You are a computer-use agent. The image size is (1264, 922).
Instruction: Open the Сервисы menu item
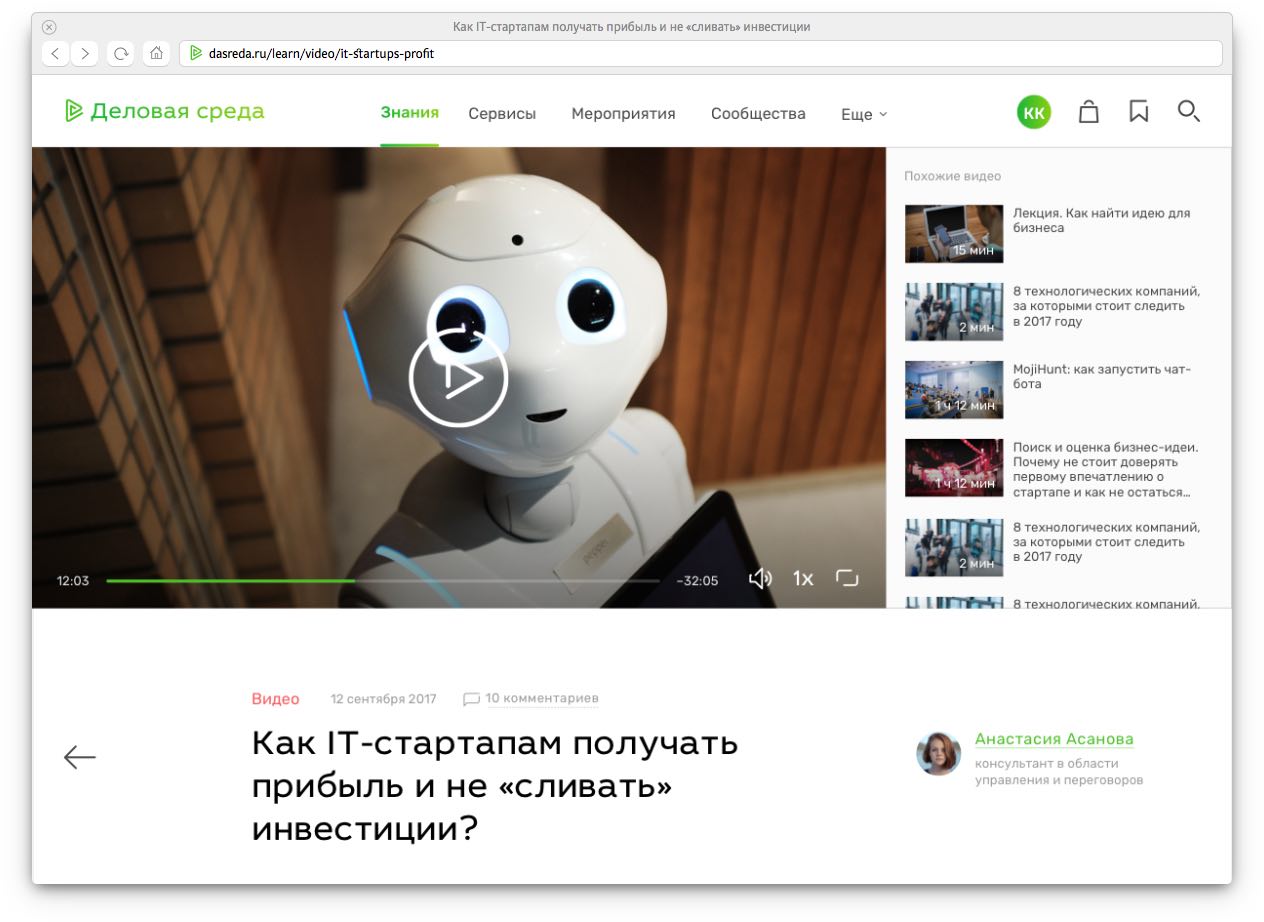tap(502, 114)
